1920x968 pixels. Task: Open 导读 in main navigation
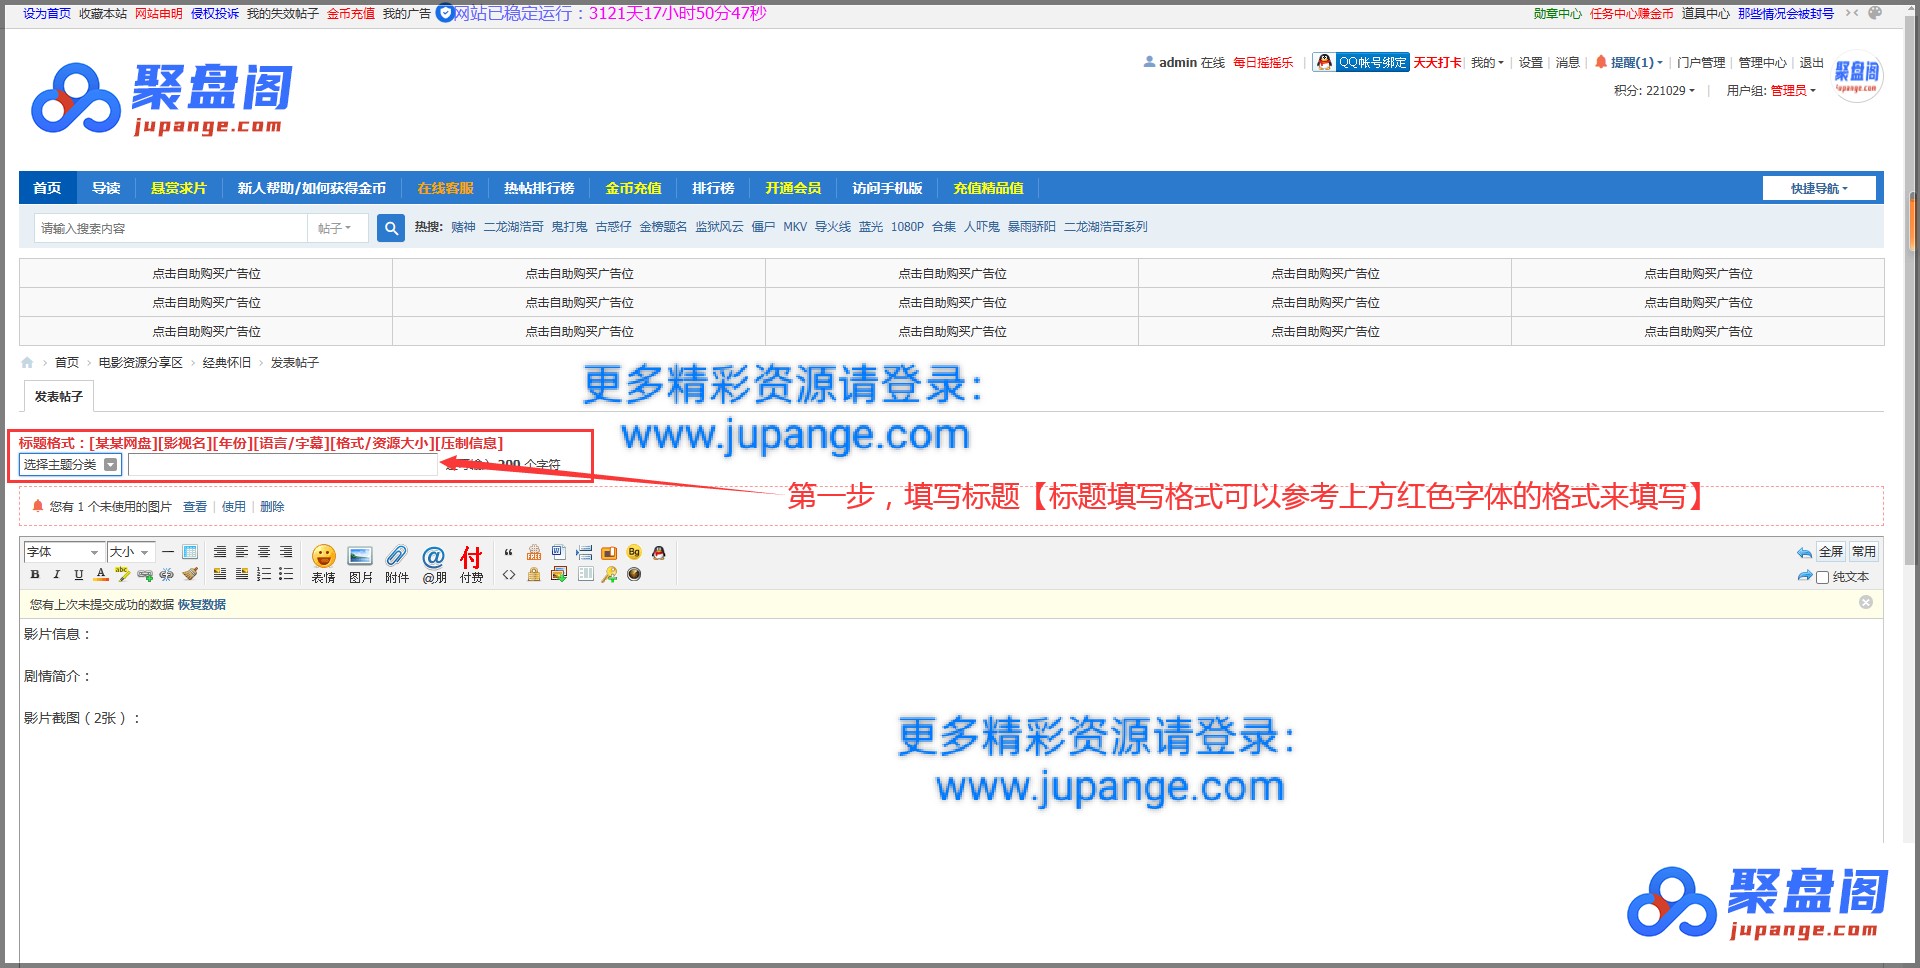coord(106,188)
